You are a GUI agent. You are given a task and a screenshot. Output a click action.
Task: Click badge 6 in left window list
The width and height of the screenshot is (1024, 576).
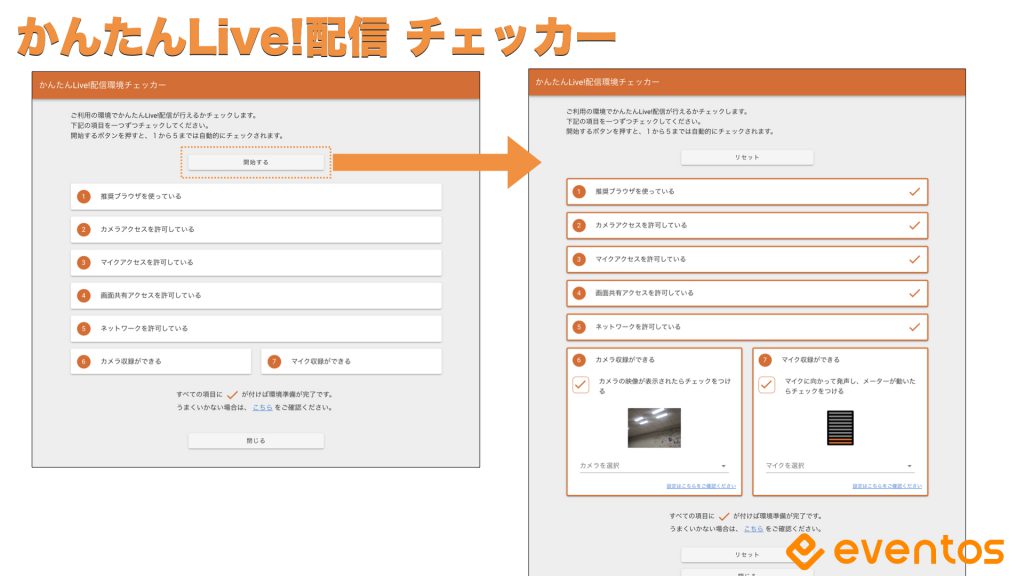point(84,361)
